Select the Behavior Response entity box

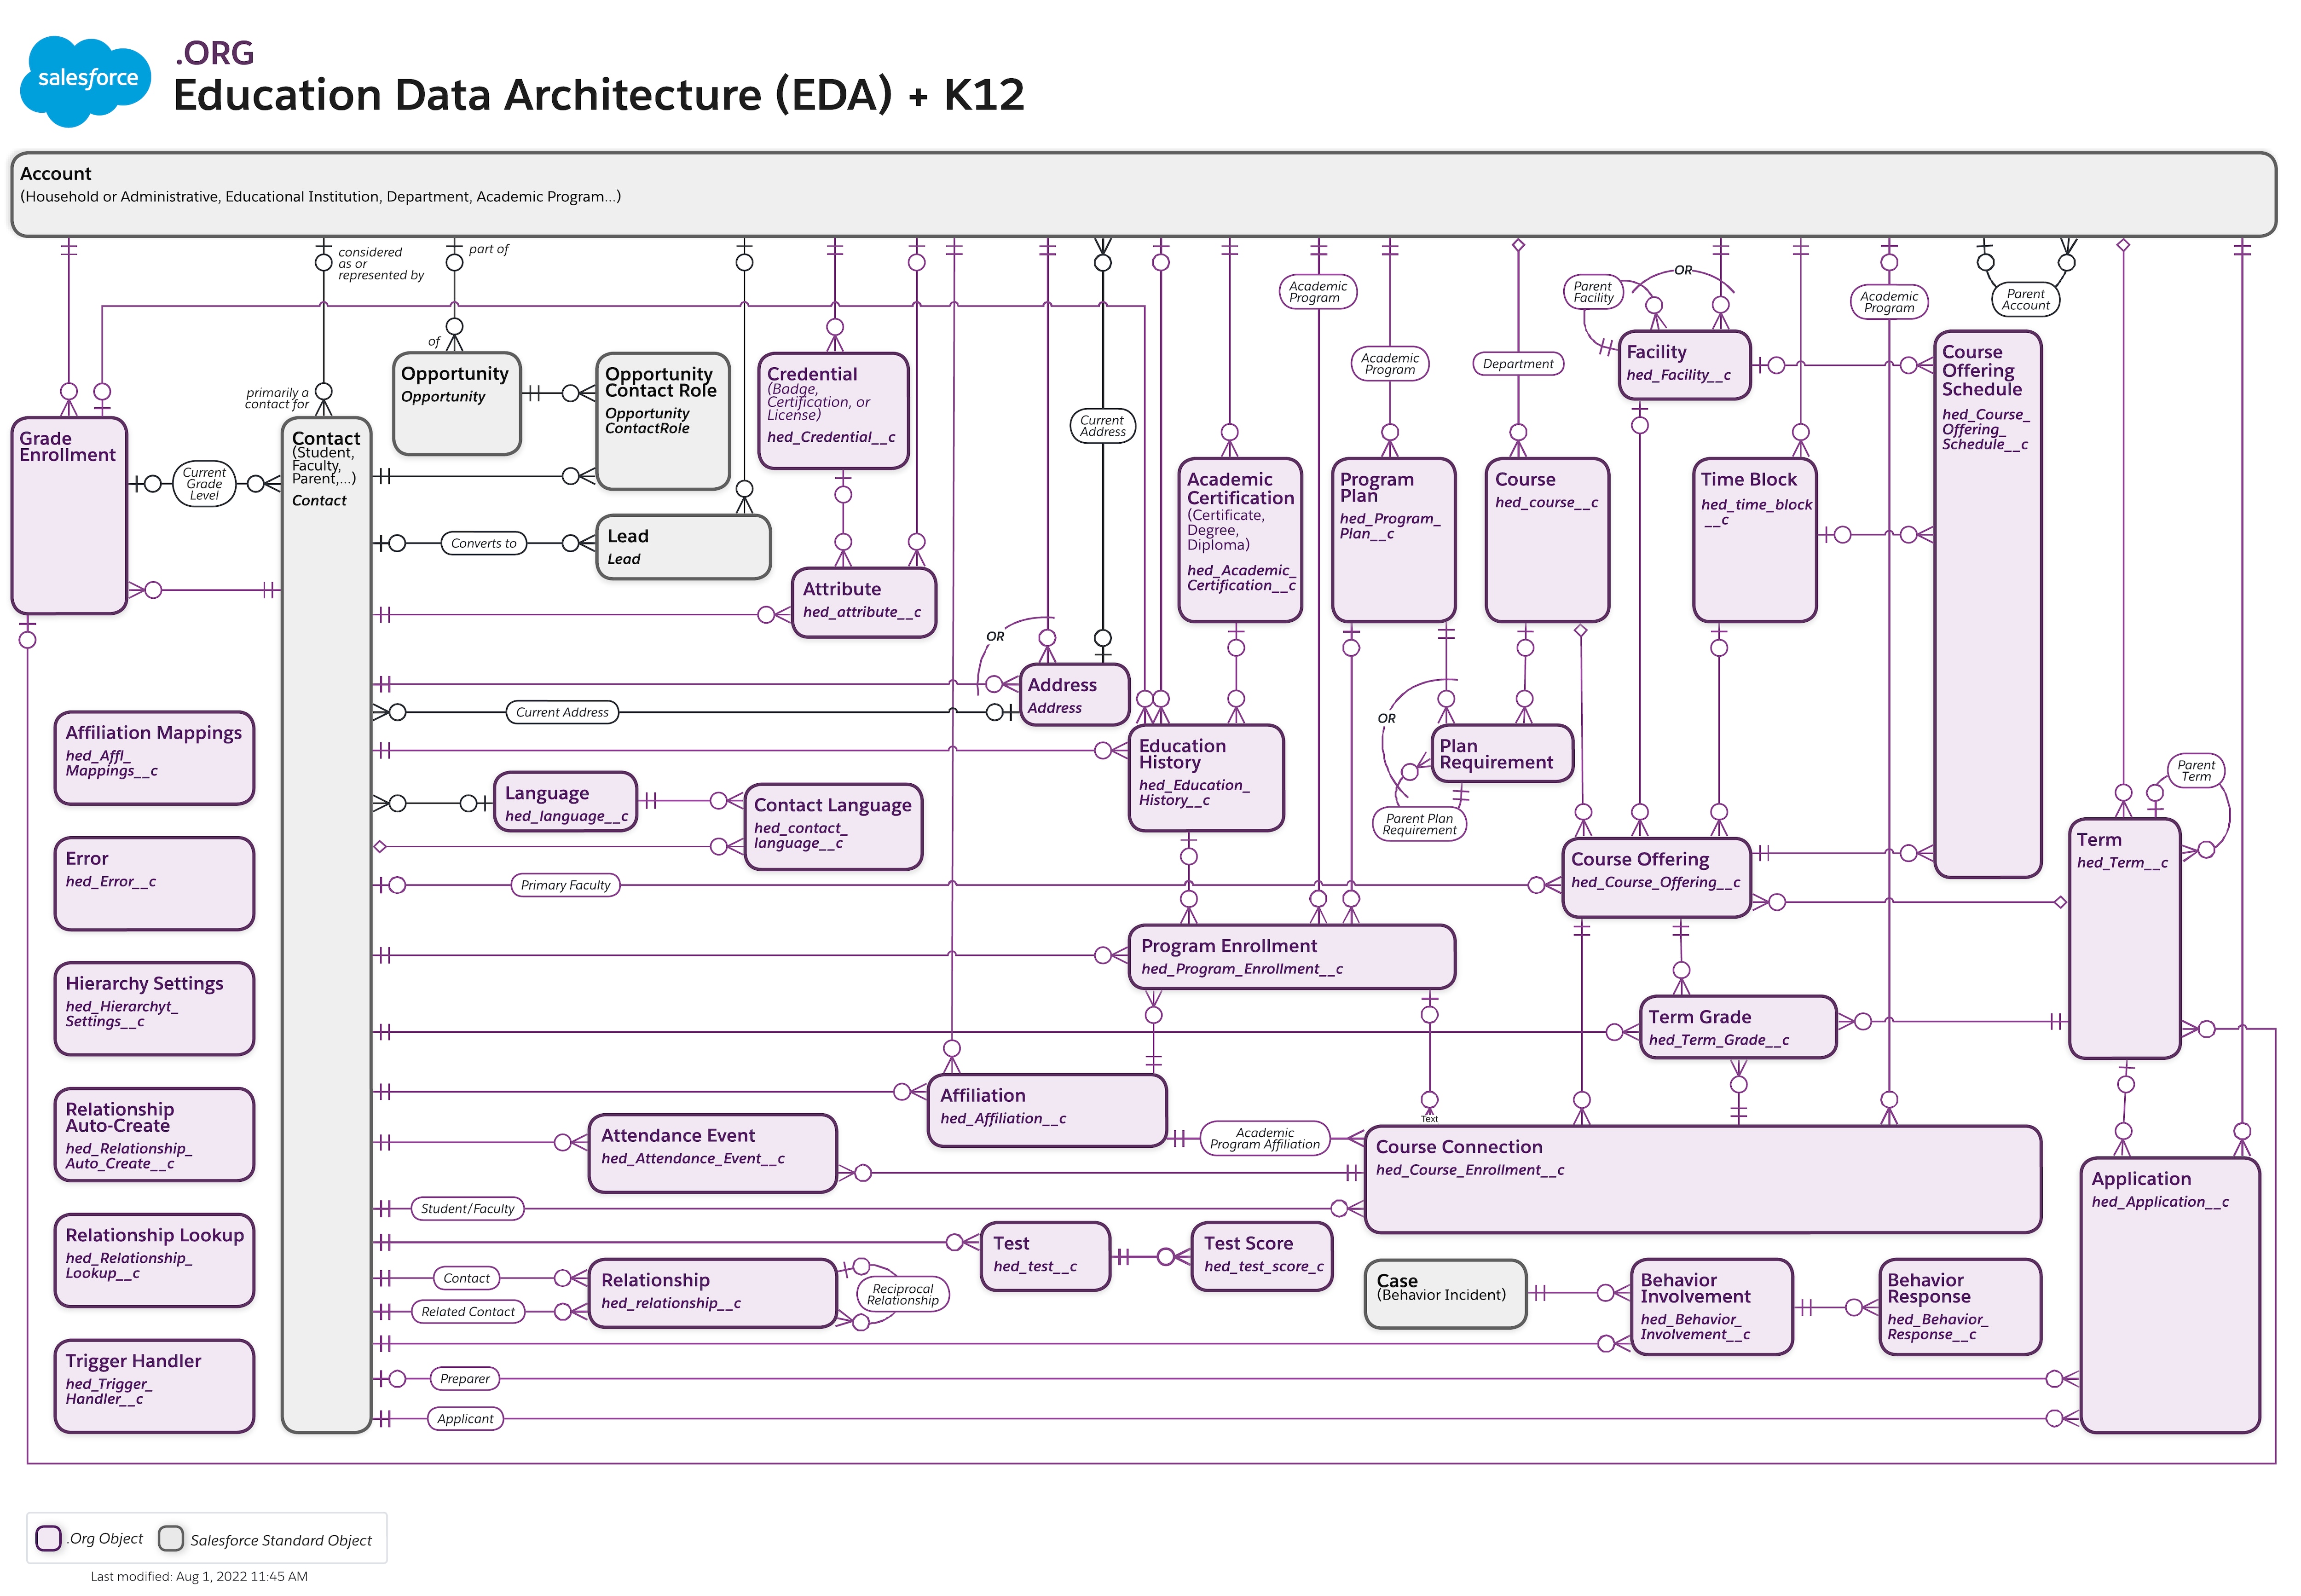click(1959, 1307)
